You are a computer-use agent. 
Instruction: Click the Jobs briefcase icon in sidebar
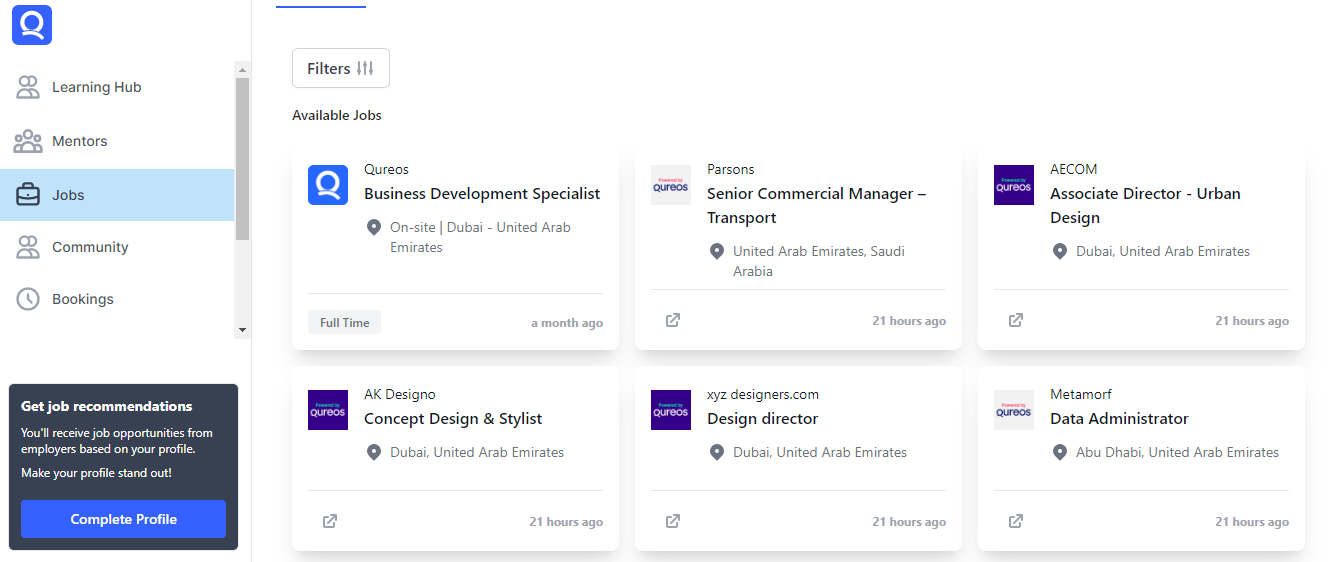tap(28, 195)
